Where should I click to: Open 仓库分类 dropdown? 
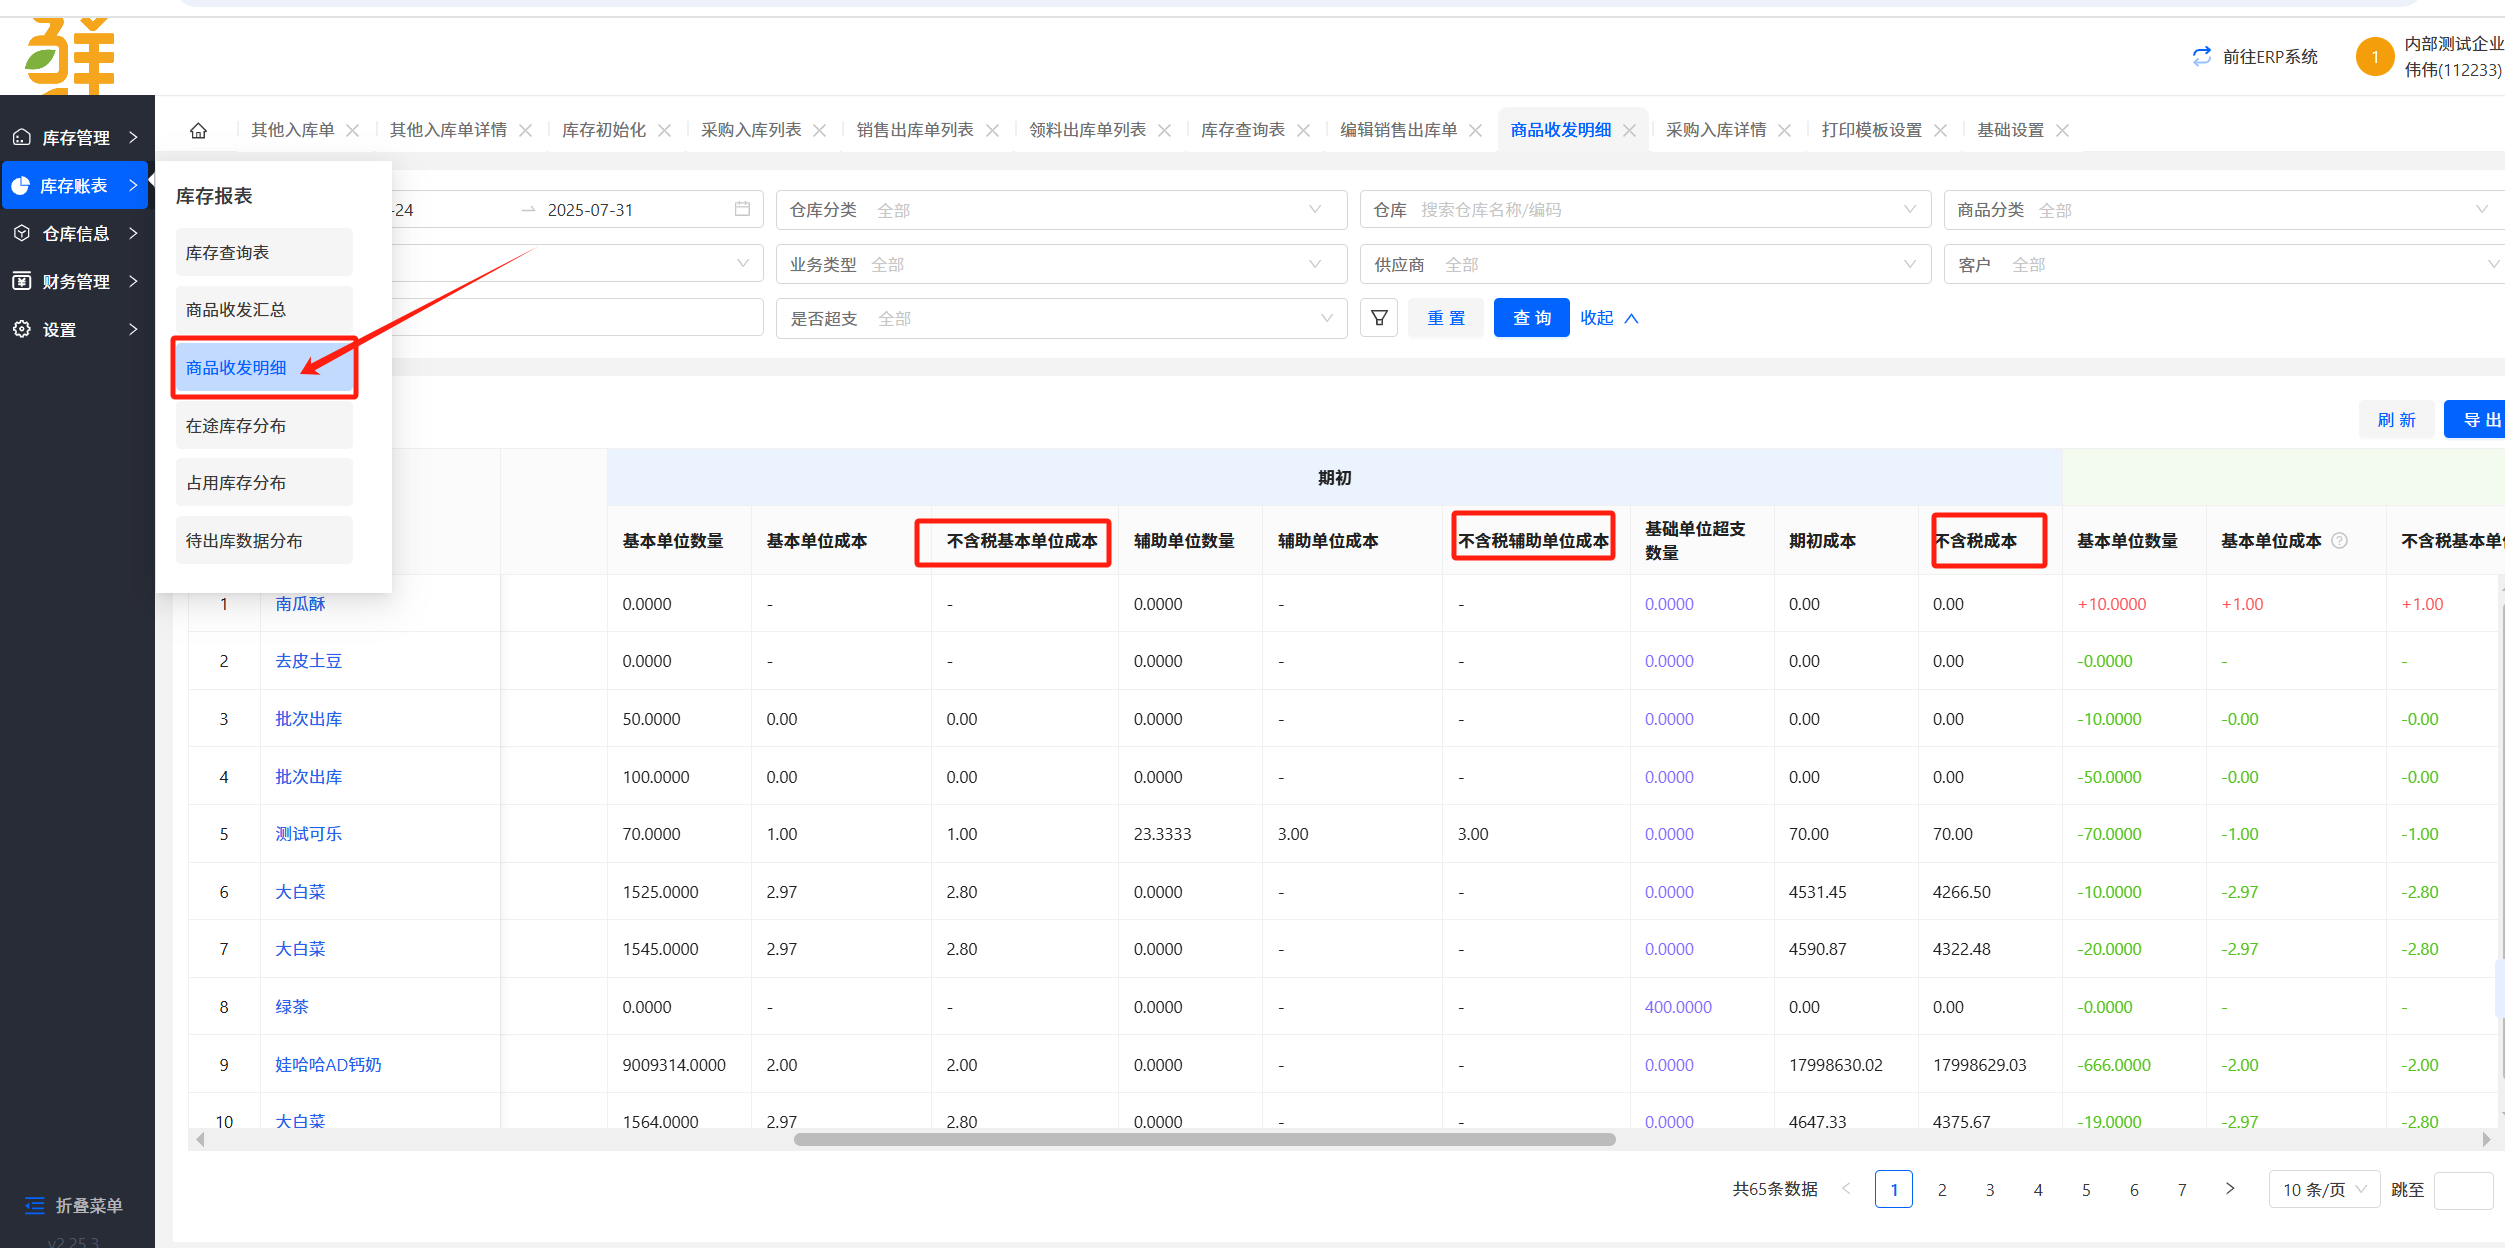[1061, 209]
